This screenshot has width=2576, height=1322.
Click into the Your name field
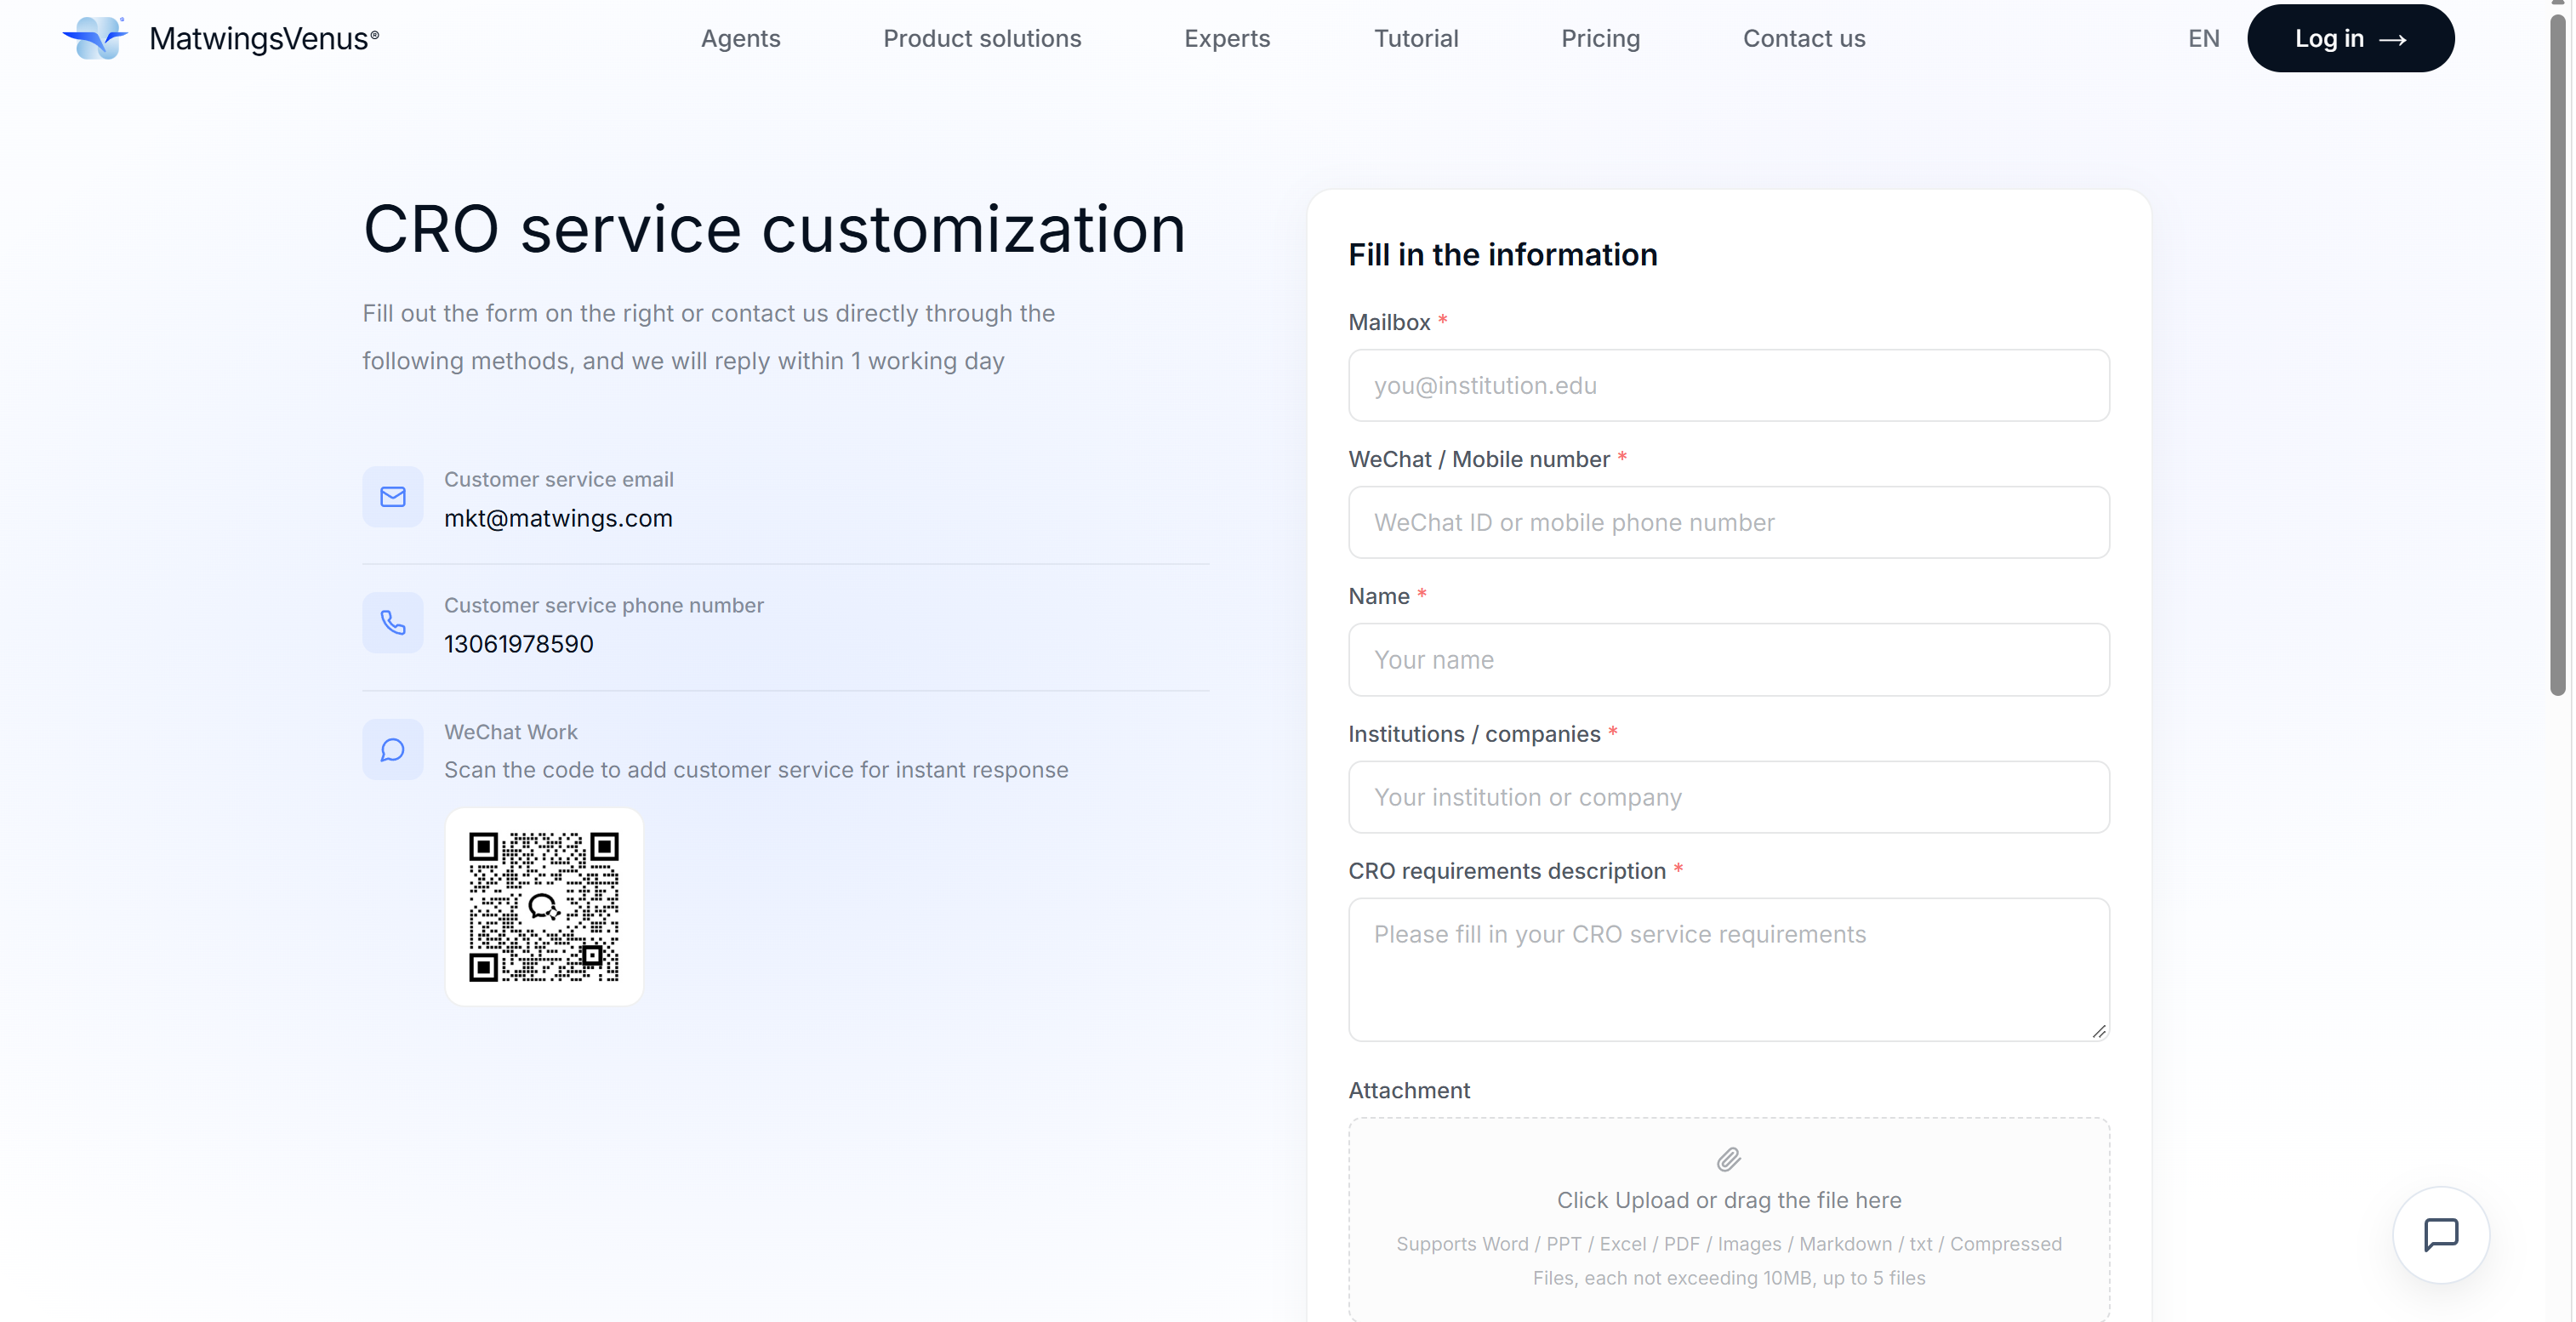click(x=1729, y=660)
